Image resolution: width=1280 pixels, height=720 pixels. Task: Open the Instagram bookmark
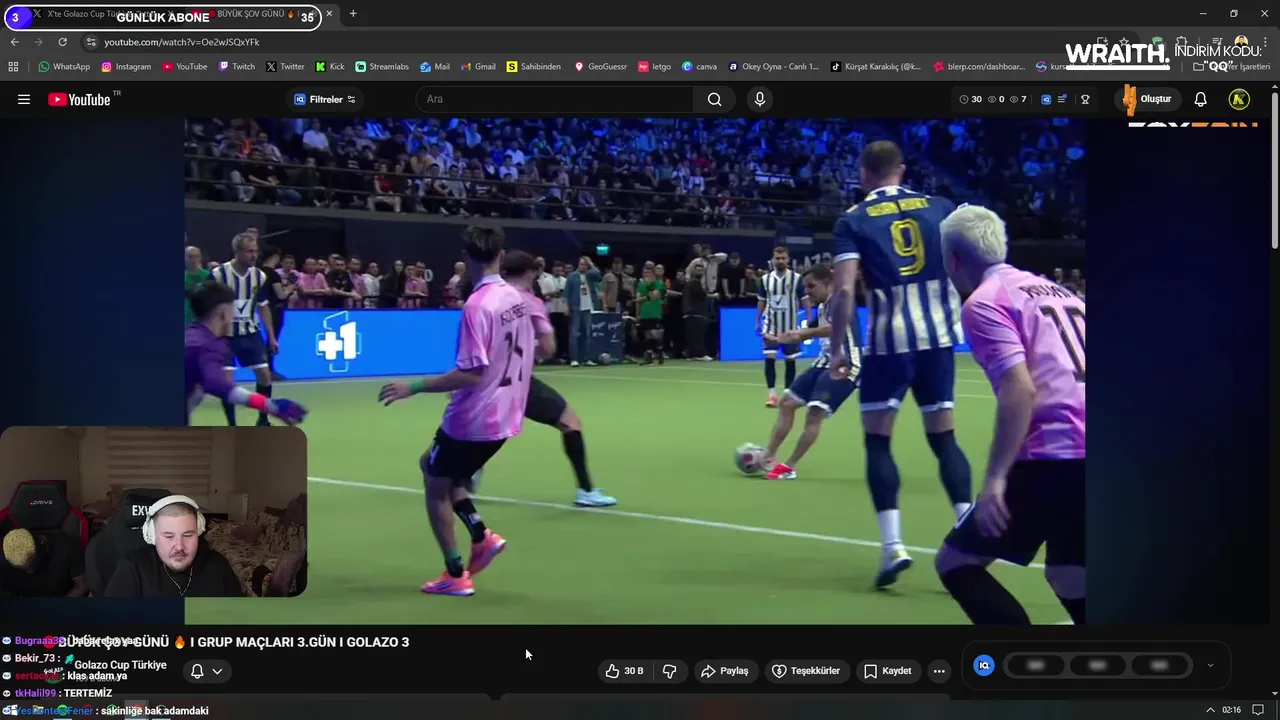point(126,67)
